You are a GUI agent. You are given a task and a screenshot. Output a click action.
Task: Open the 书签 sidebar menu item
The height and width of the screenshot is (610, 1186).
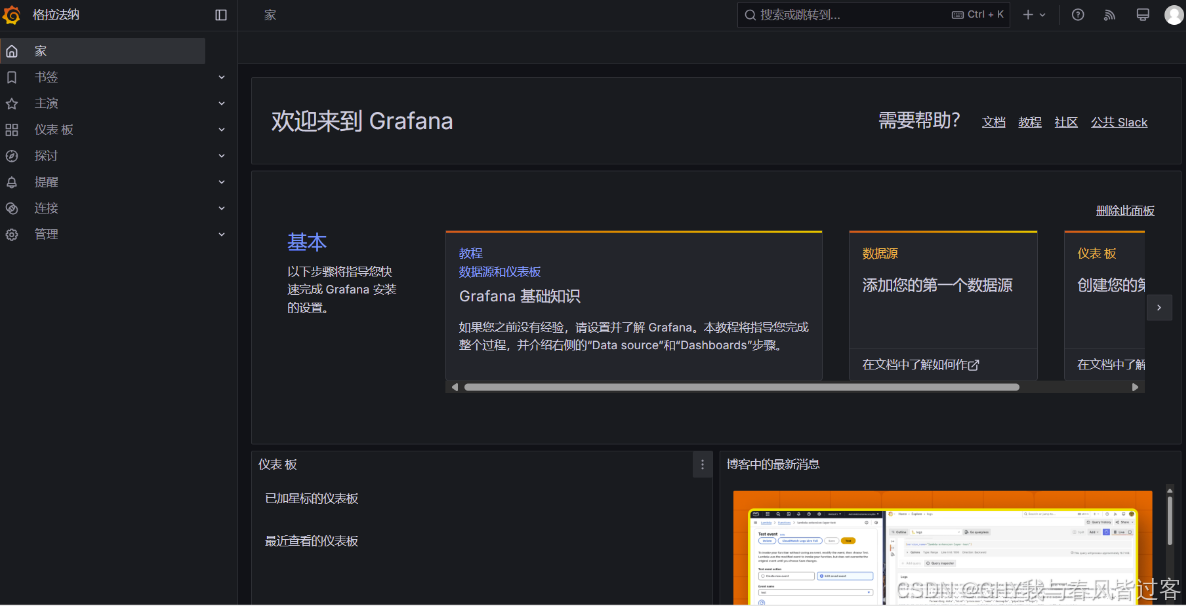tap(46, 77)
